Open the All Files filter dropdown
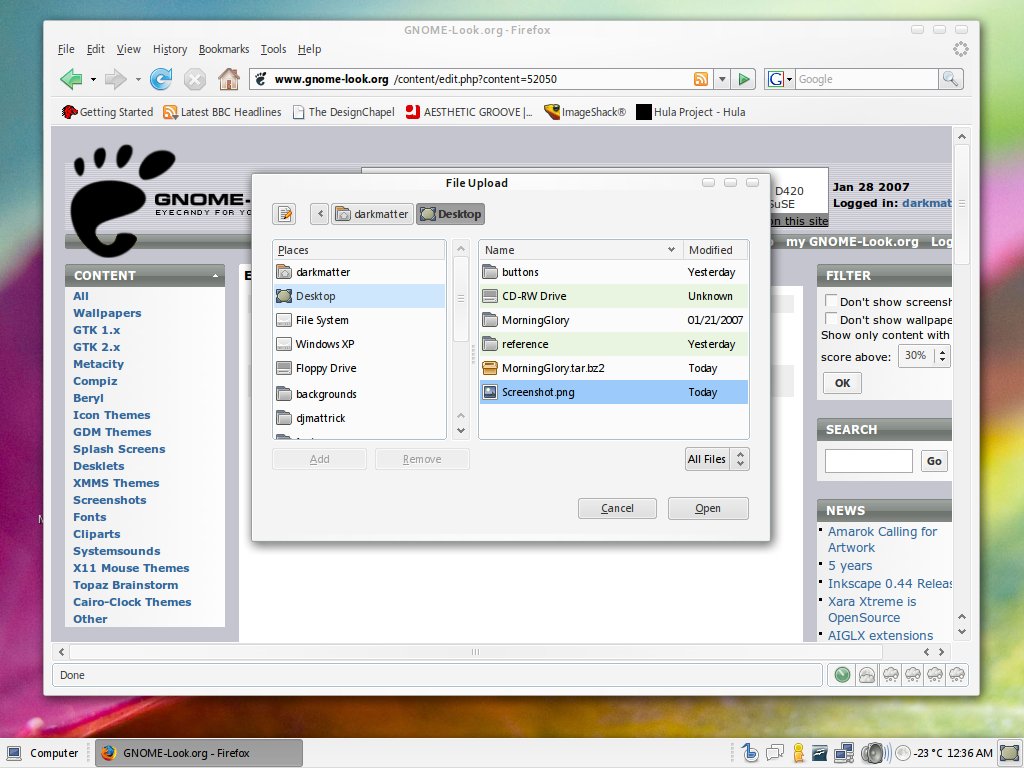Viewport: 1024px width, 768px height. tap(716, 459)
